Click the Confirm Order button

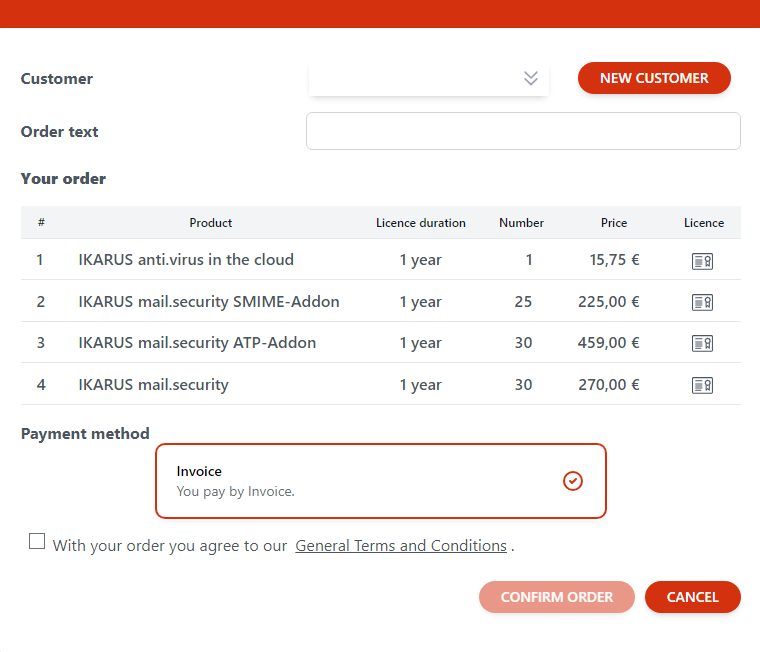[x=556, y=597]
